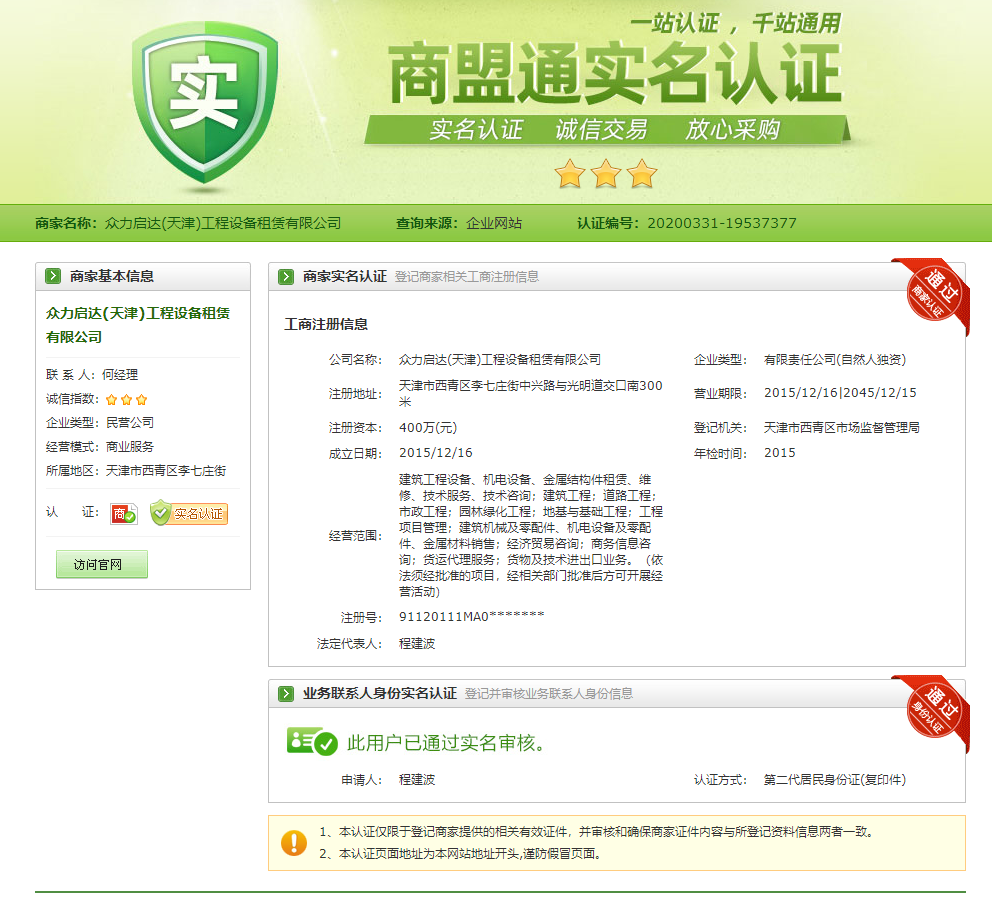Click the 商盟通实名认证 banner title
This screenshot has height=905, width=992.
pos(615,73)
